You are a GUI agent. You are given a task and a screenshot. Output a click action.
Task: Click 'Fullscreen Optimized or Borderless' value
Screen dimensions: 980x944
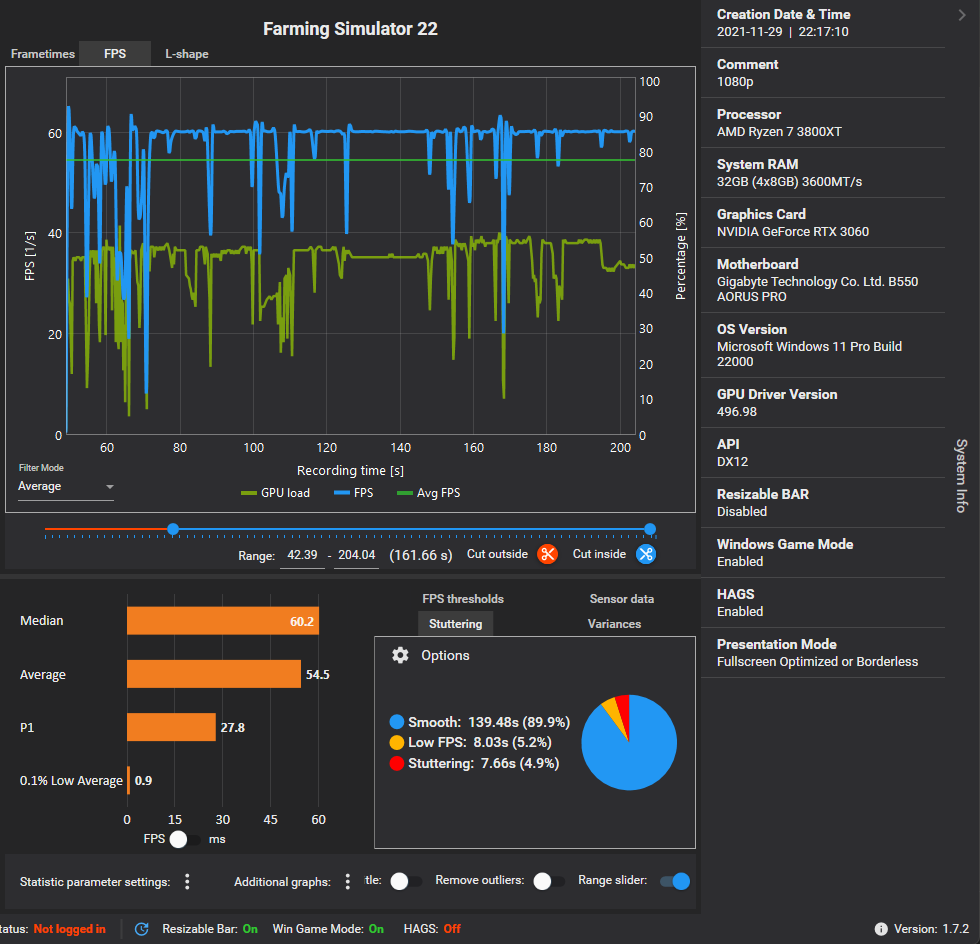(x=818, y=662)
